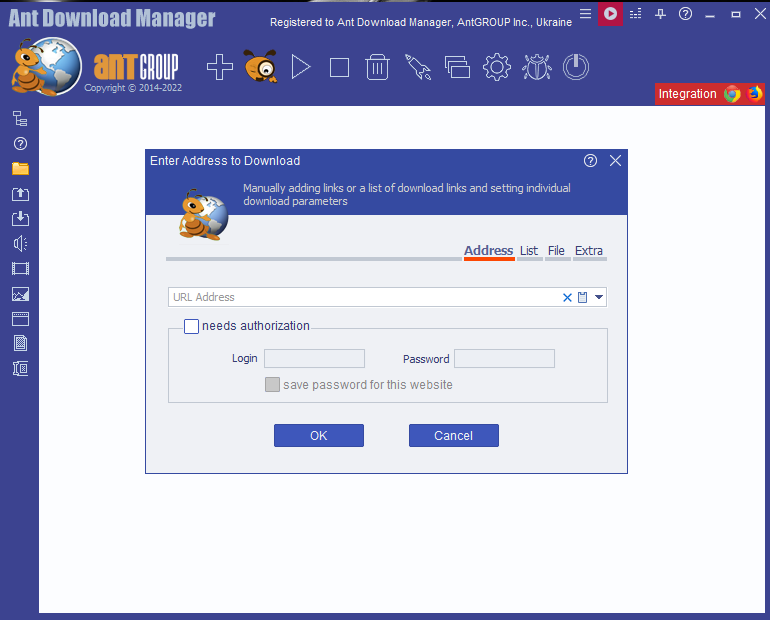
Task: Click the bug report icon
Action: pos(537,67)
